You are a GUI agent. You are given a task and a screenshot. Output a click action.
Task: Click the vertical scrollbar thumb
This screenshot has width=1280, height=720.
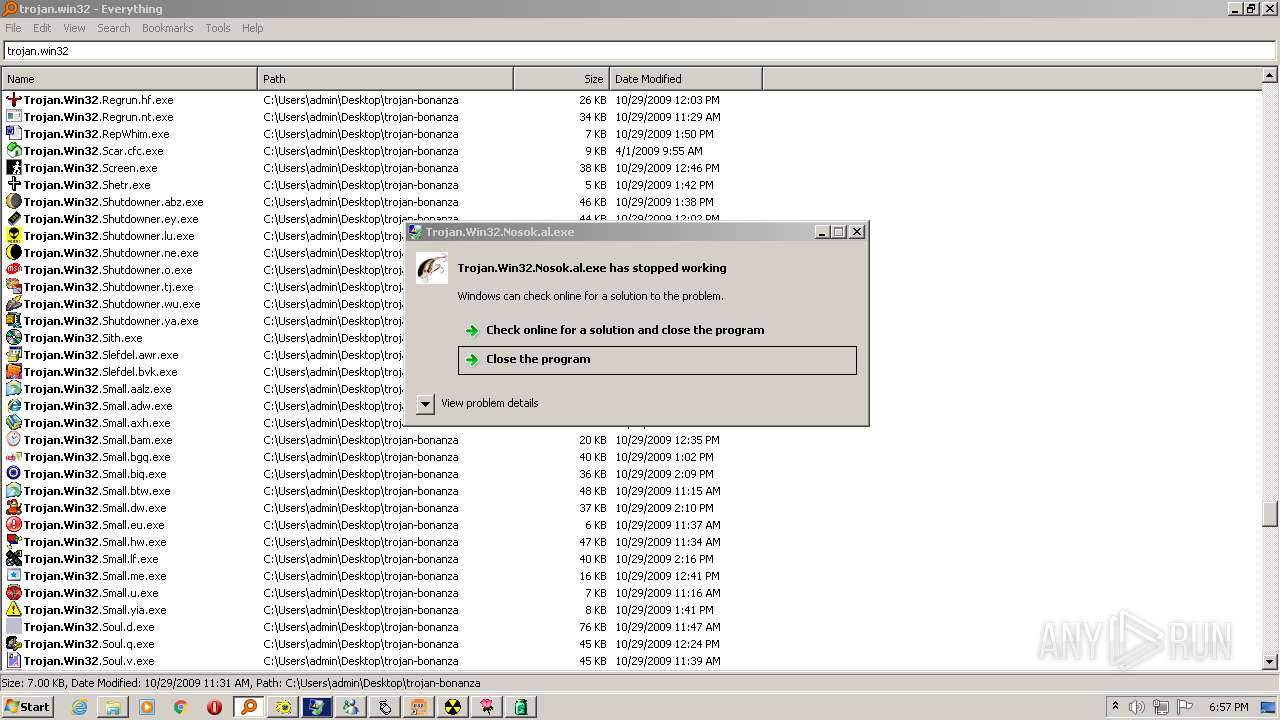tap(1270, 513)
